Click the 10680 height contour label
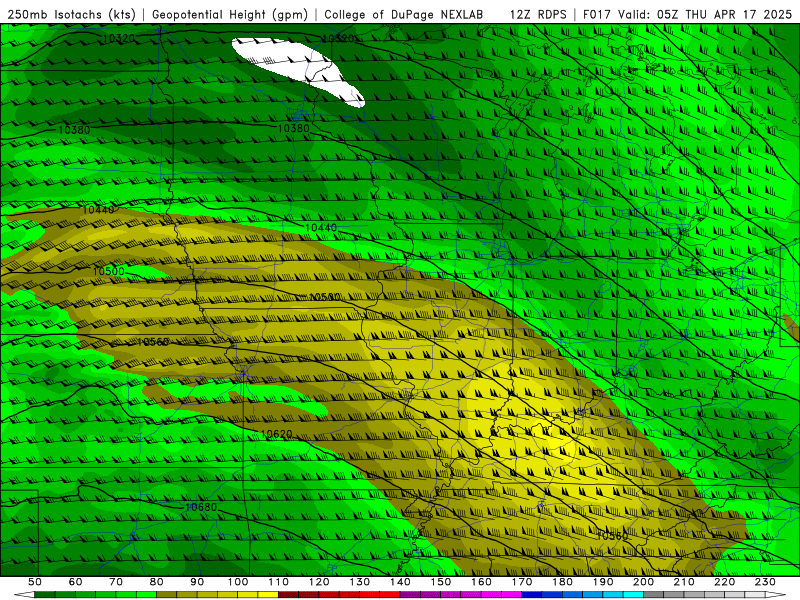 pos(201,507)
